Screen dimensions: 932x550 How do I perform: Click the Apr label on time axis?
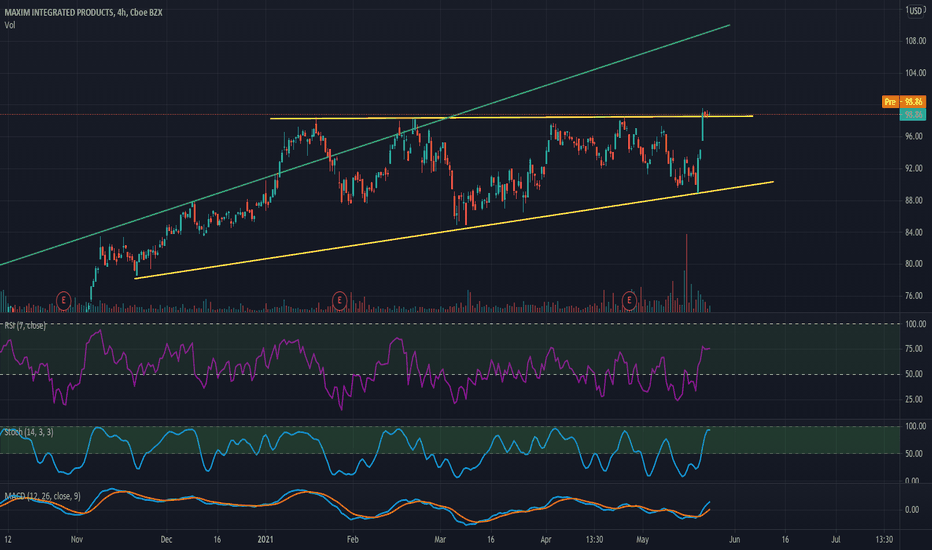pos(546,539)
